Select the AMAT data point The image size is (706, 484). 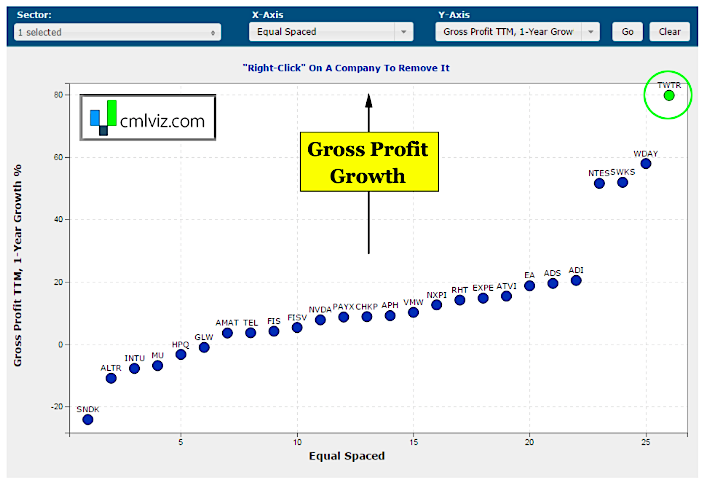pyautogui.click(x=227, y=333)
